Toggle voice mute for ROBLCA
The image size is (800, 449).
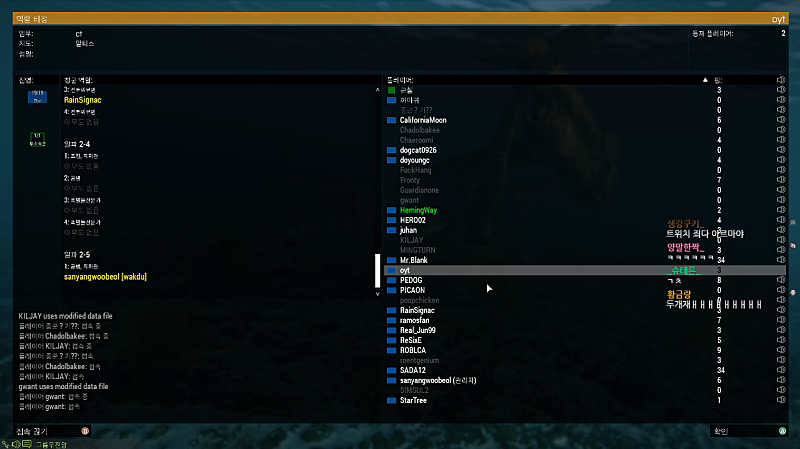(781, 350)
